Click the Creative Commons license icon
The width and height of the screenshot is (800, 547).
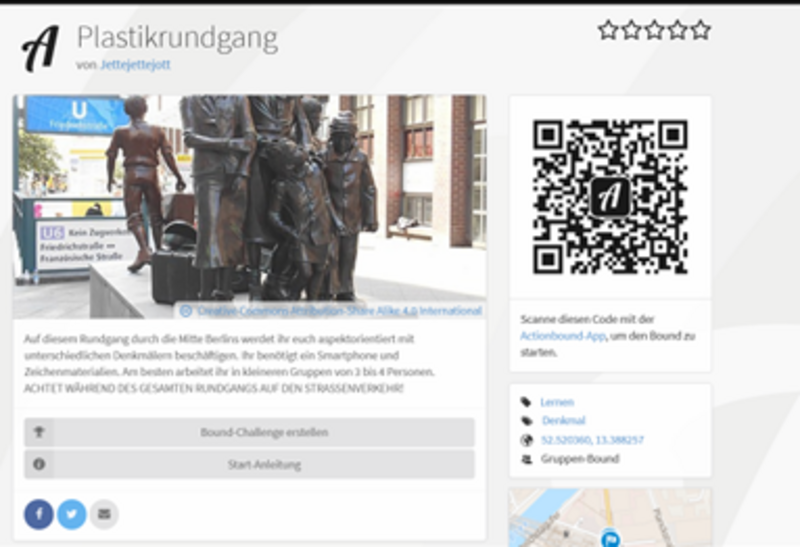pyautogui.click(x=185, y=311)
